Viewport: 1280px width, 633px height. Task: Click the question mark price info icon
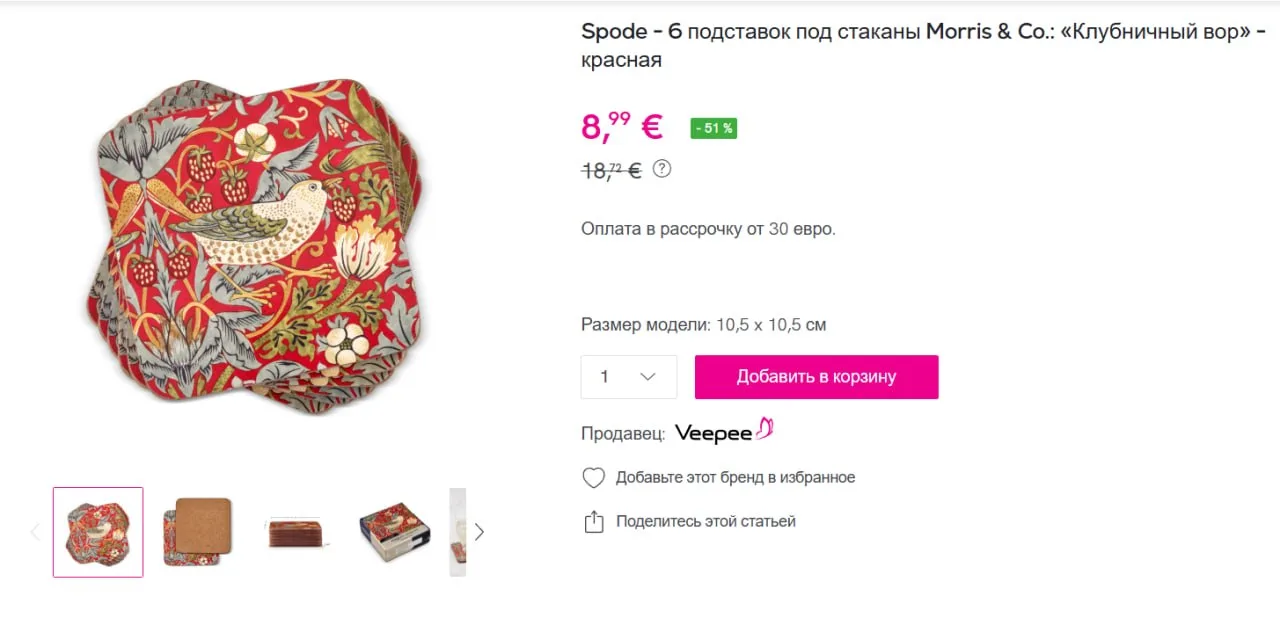(x=662, y=169)
